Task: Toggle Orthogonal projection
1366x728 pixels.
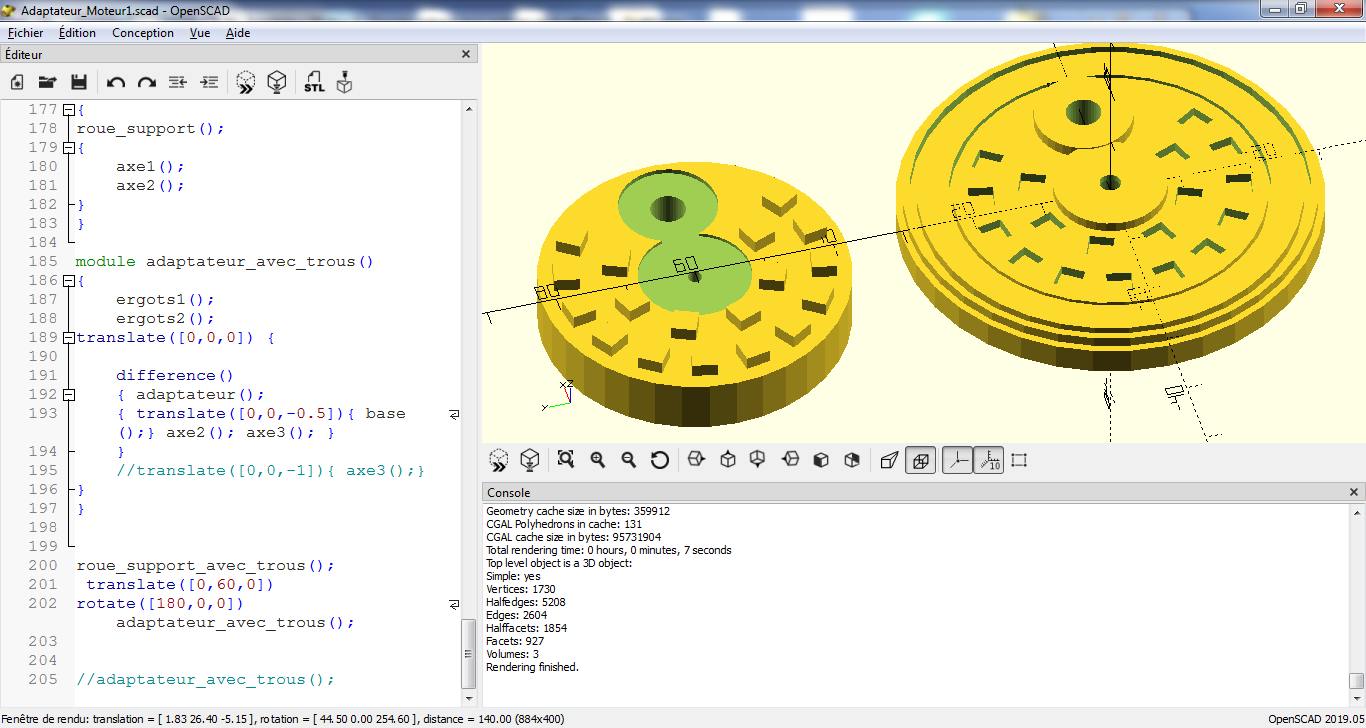Action: pos(920,460)
